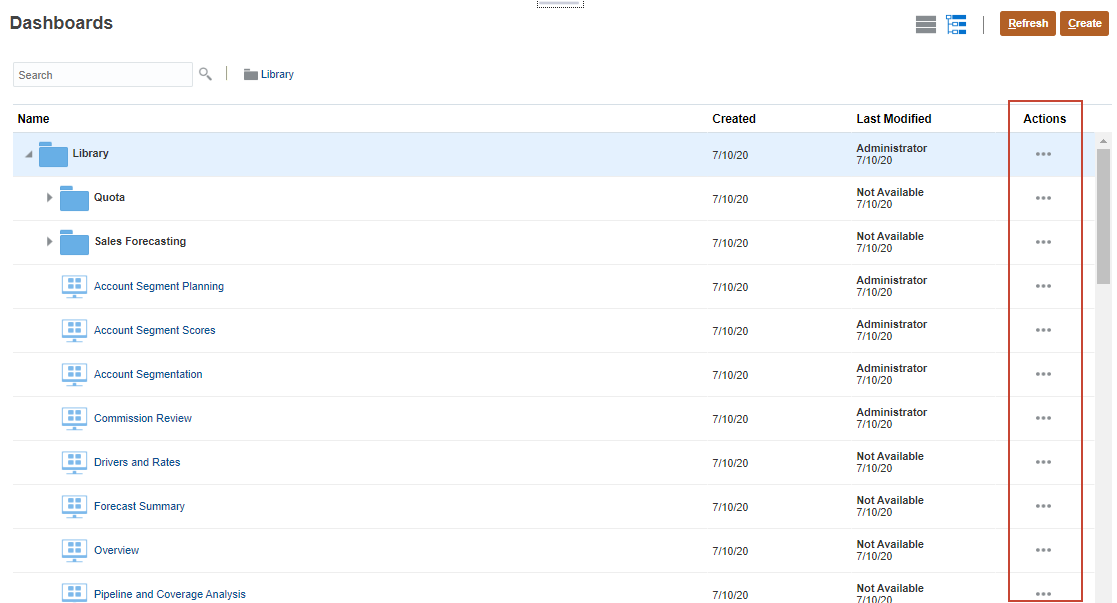Click the Overview dashboard icon
The width and height of the screenshot is (1117, 603).
coord(74,550)
